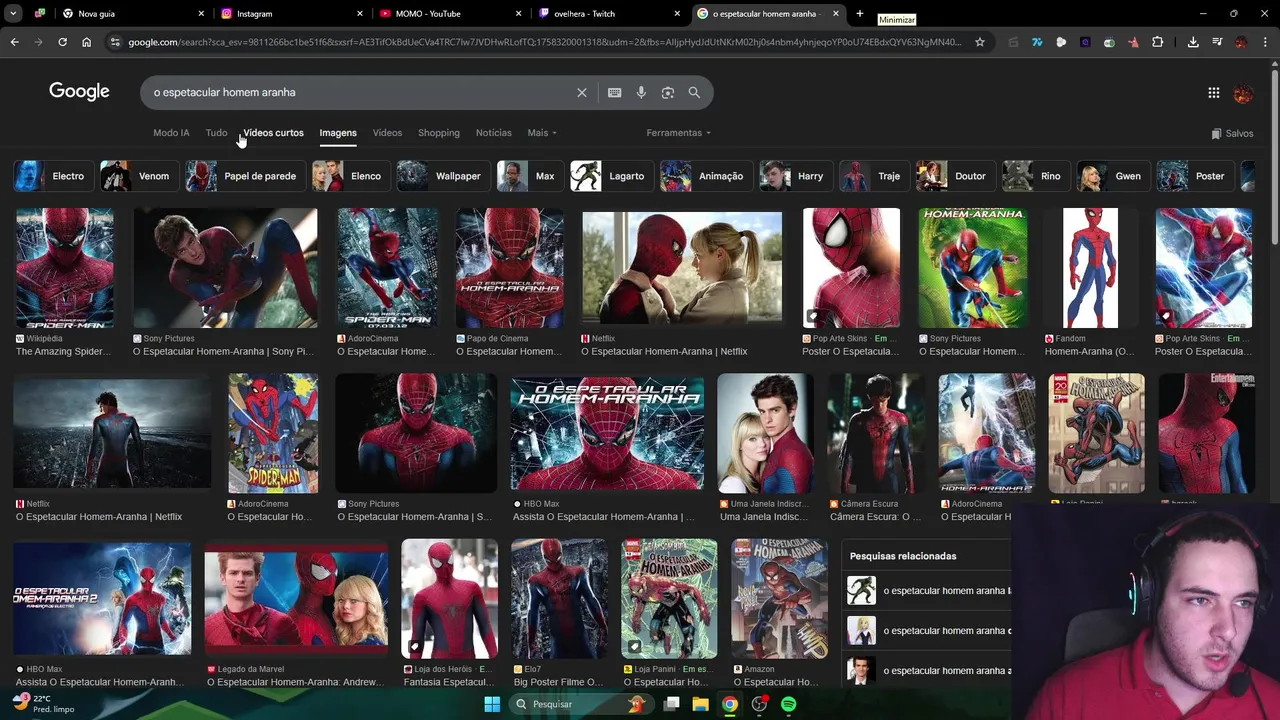Click the address bar URL
This screenshot has height=720, width=1280.
(x=545, y=42)
